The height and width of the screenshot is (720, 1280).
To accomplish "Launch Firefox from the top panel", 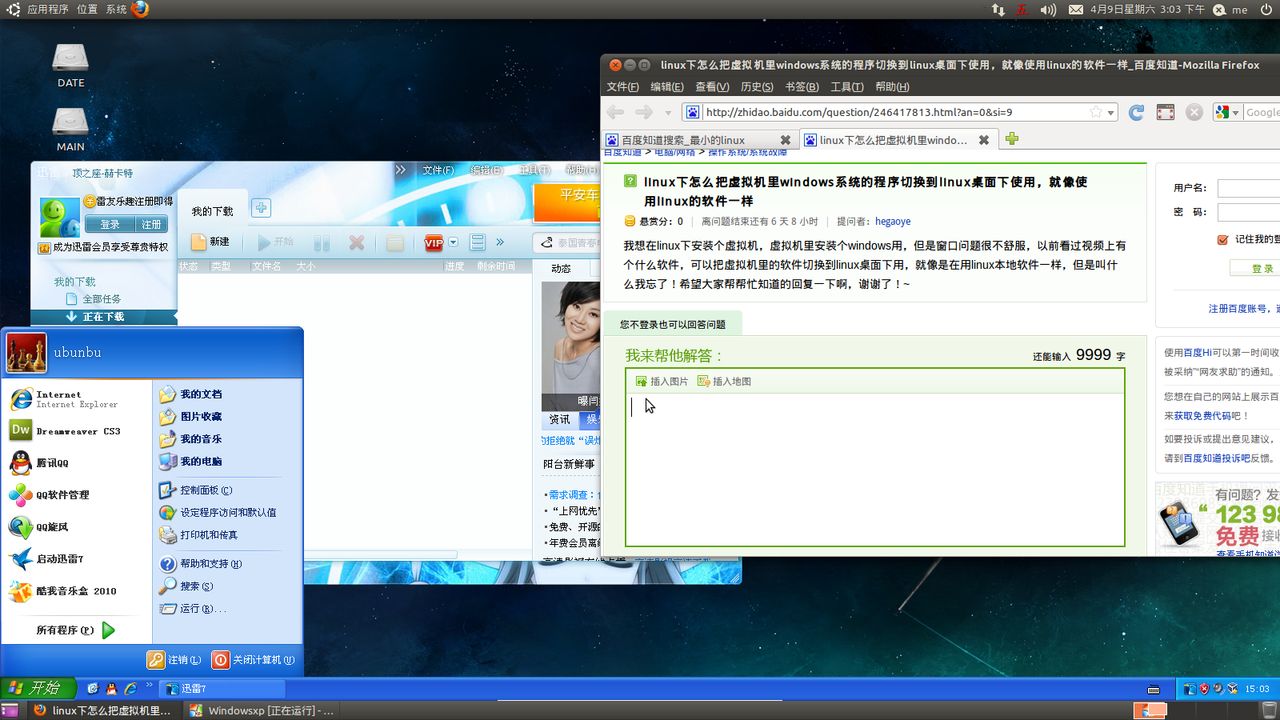I will click(140, 9).
